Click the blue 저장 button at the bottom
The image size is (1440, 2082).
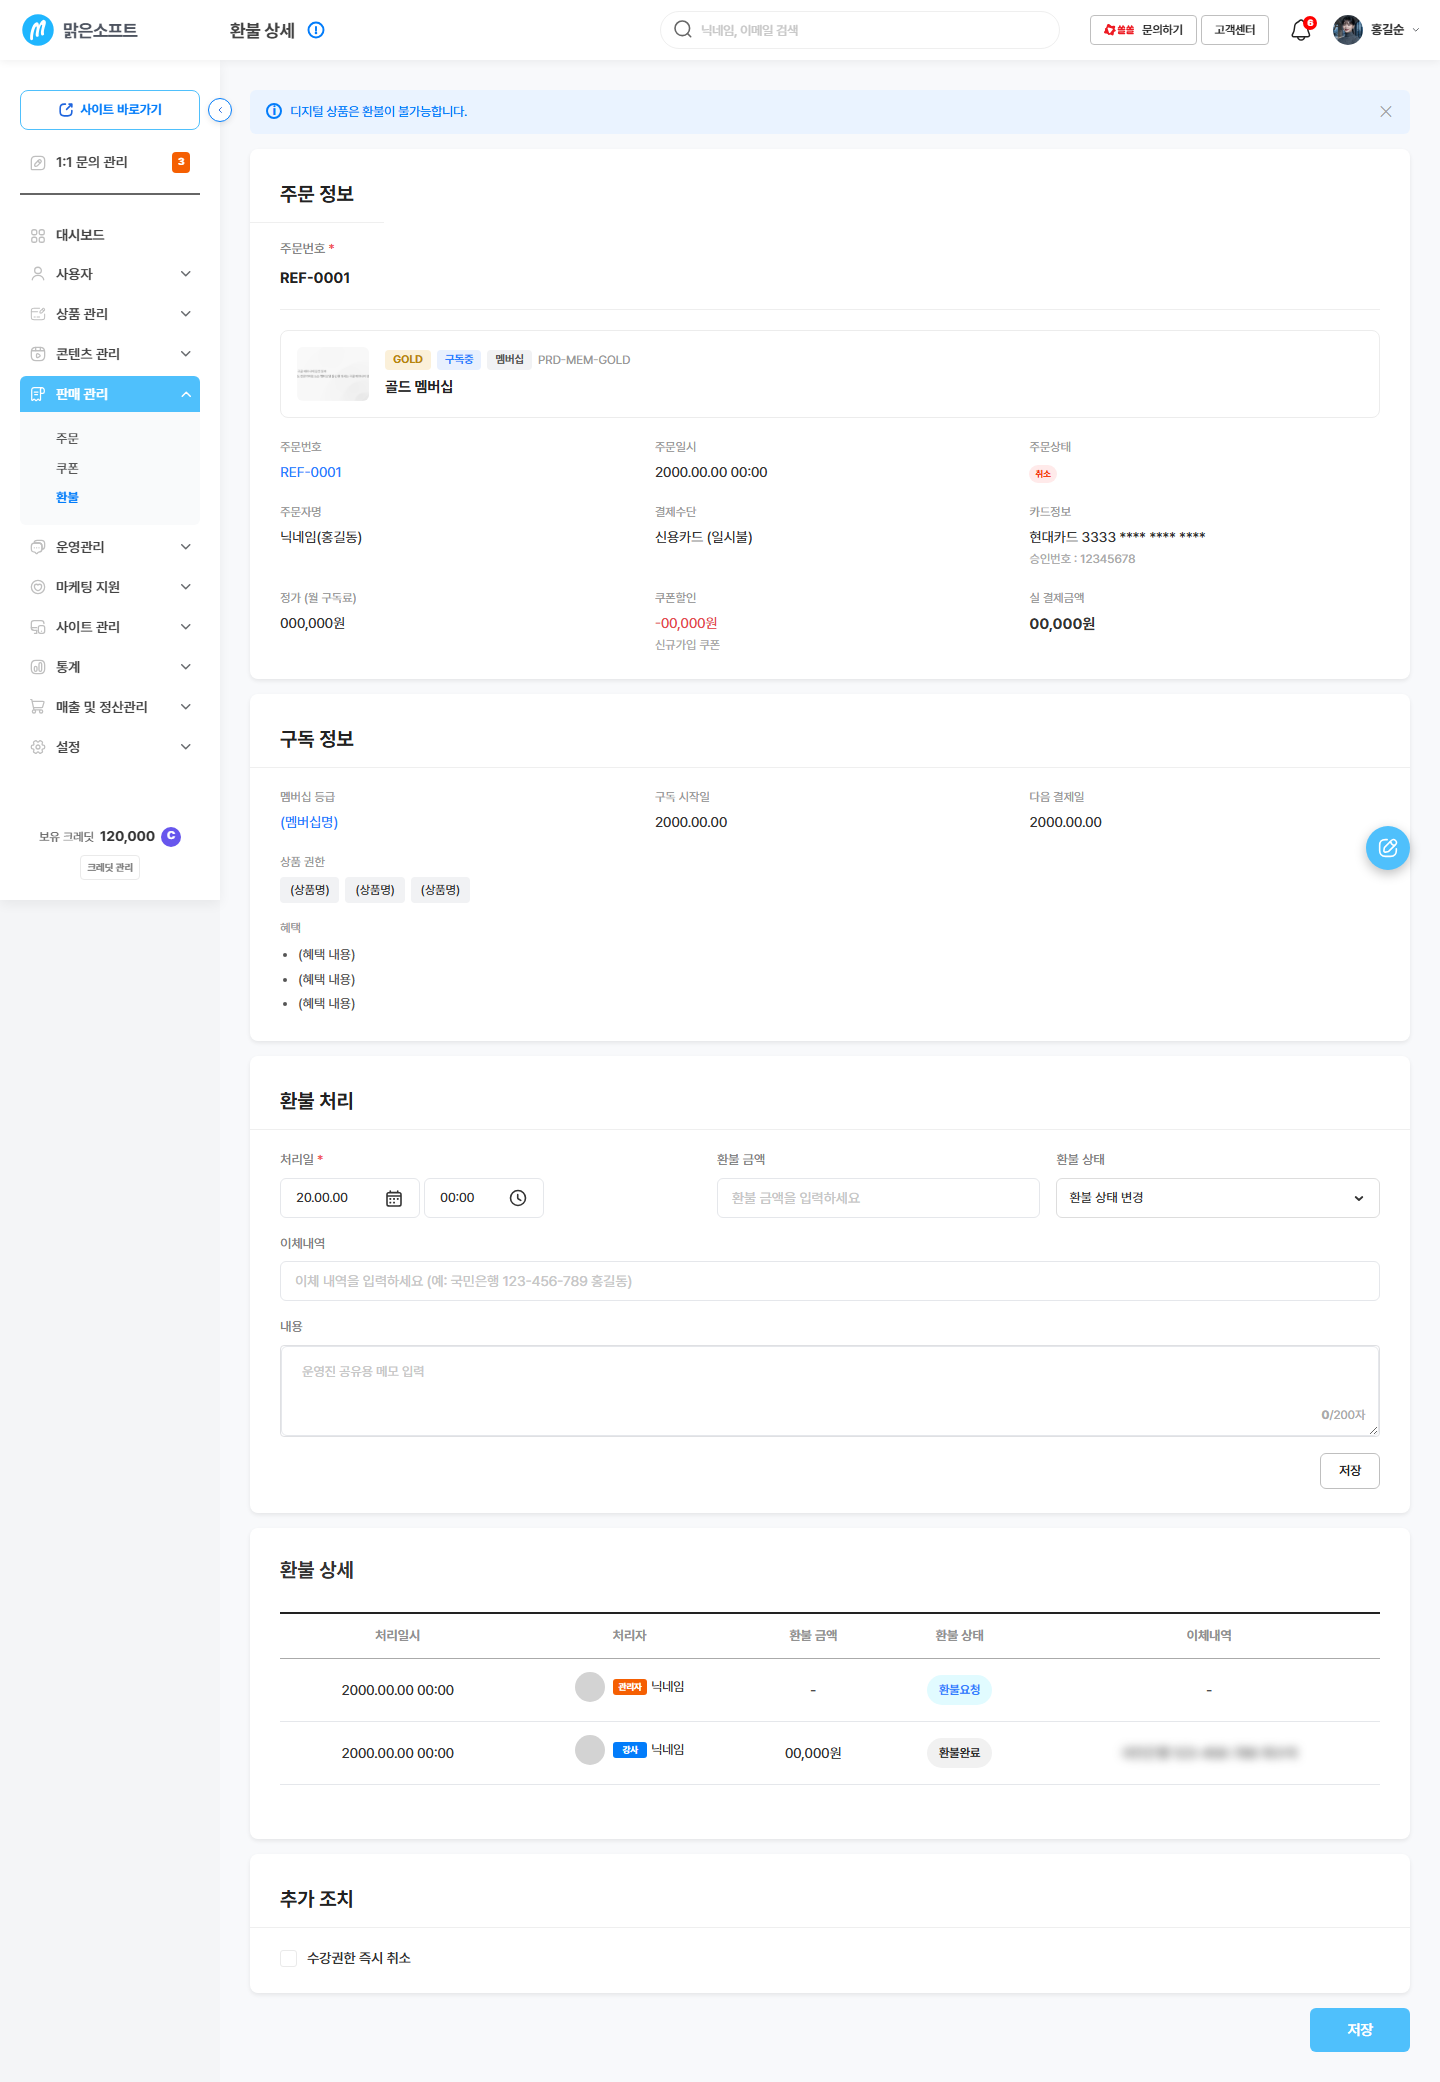tap(1359, 2030)
